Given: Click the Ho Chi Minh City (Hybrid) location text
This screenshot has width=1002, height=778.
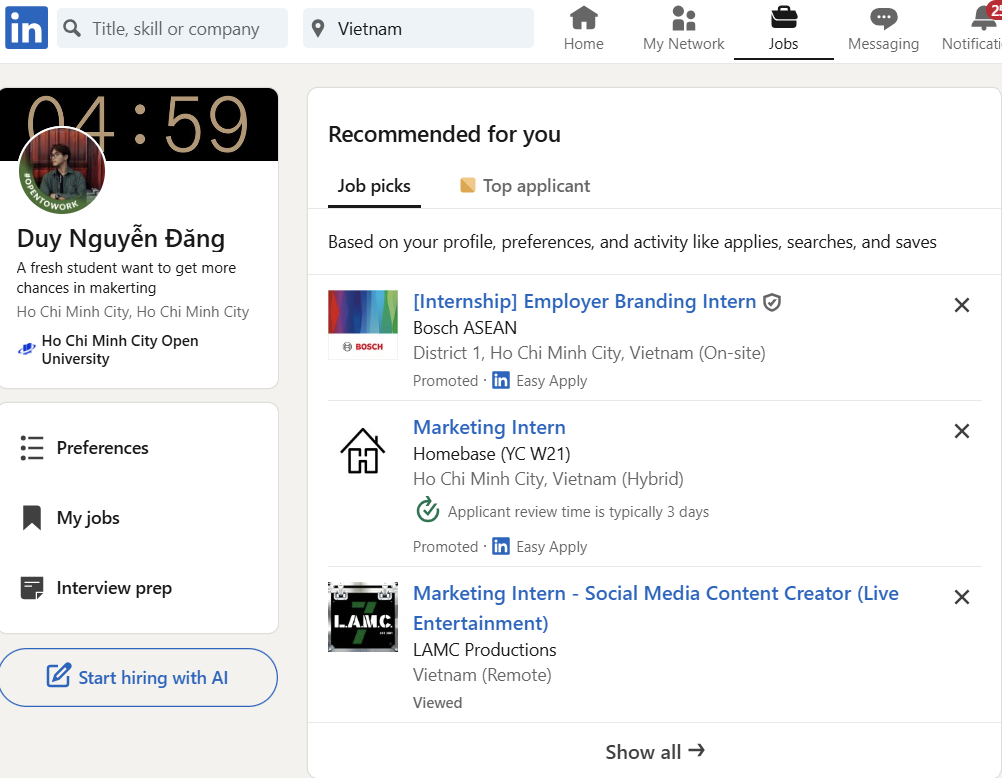Looking at the screenshot, I should click(548, 479).
